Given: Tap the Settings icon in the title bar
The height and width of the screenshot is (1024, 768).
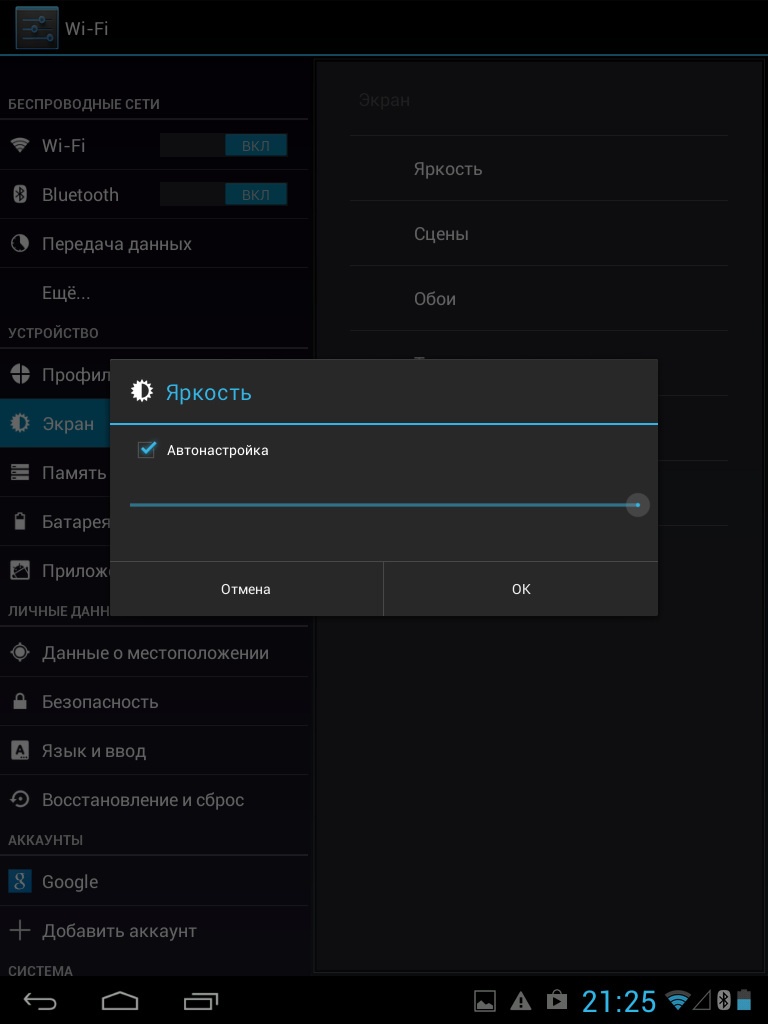Looking at the screenshot, I should click(37, 28).
